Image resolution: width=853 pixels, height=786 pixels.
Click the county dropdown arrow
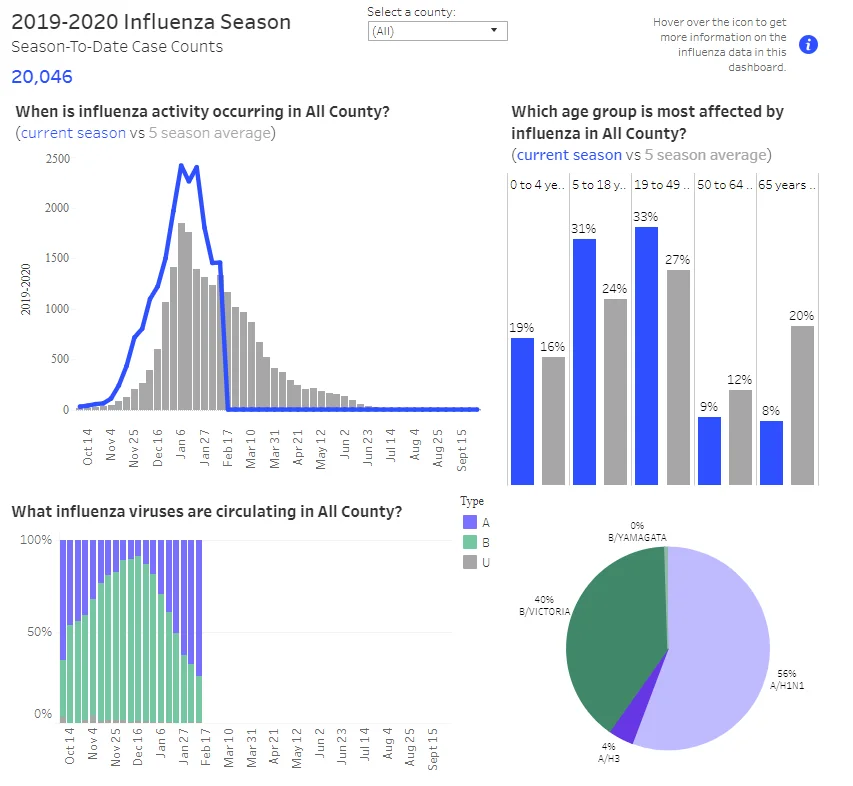[494, 30]
